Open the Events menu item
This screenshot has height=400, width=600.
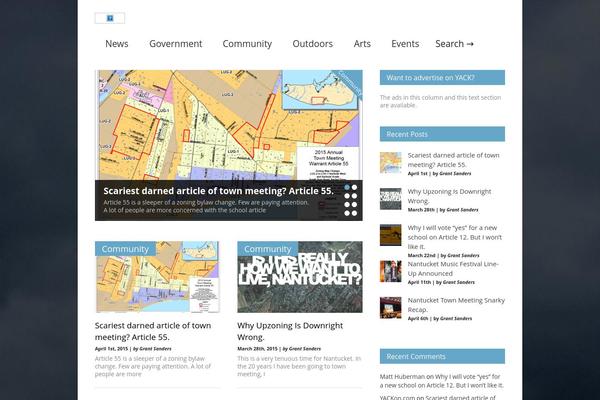pos(405,44)
